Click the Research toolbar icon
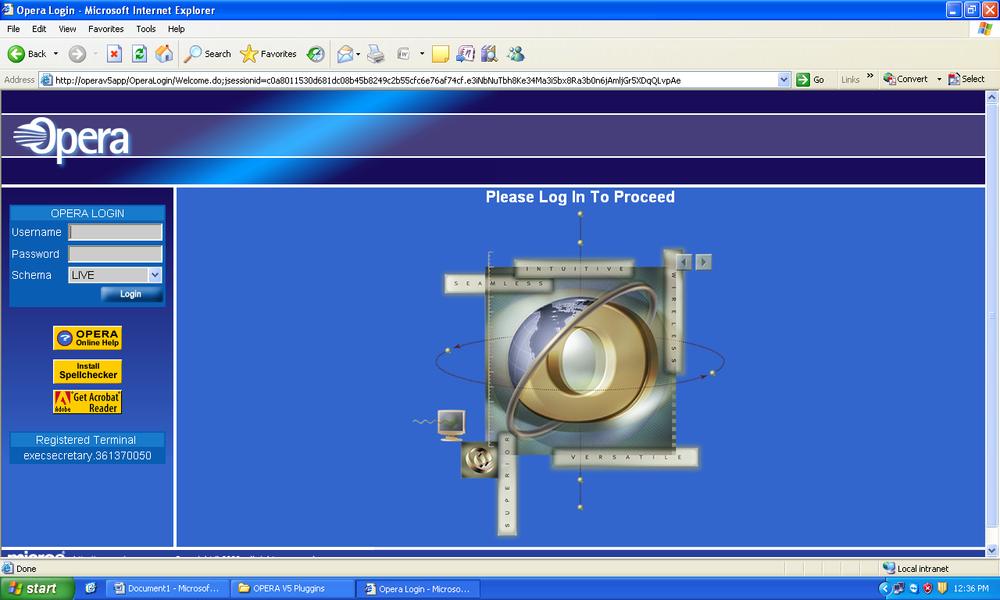This screenshot has height=600, width=1000. click(x=466, y=54)
